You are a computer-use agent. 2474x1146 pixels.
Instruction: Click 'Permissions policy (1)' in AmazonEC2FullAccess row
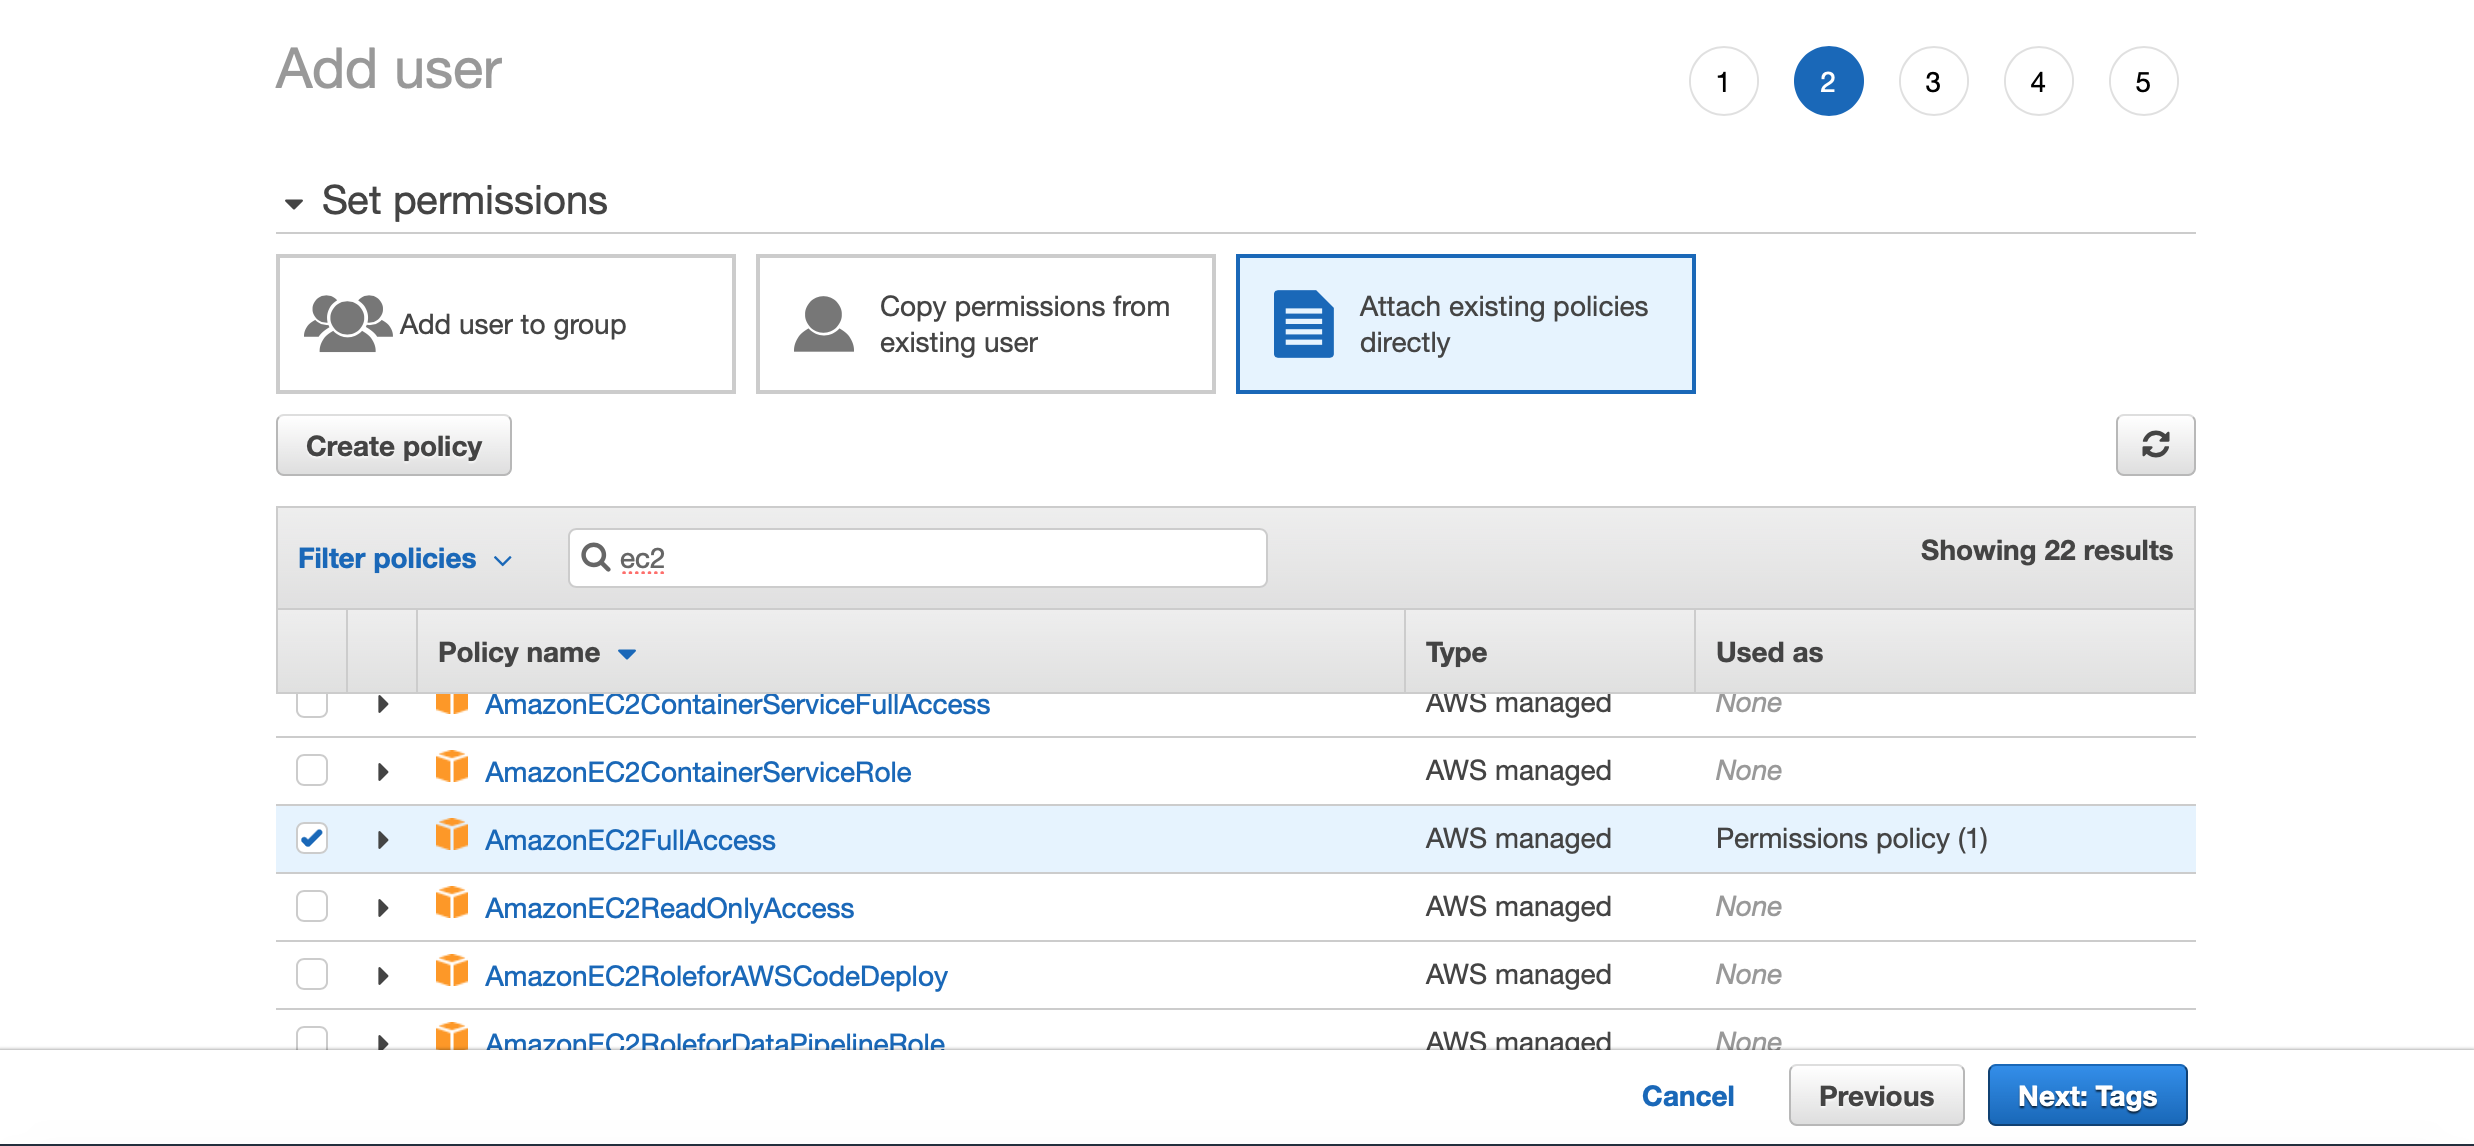pyautogui.click(x=1851, y=838)
